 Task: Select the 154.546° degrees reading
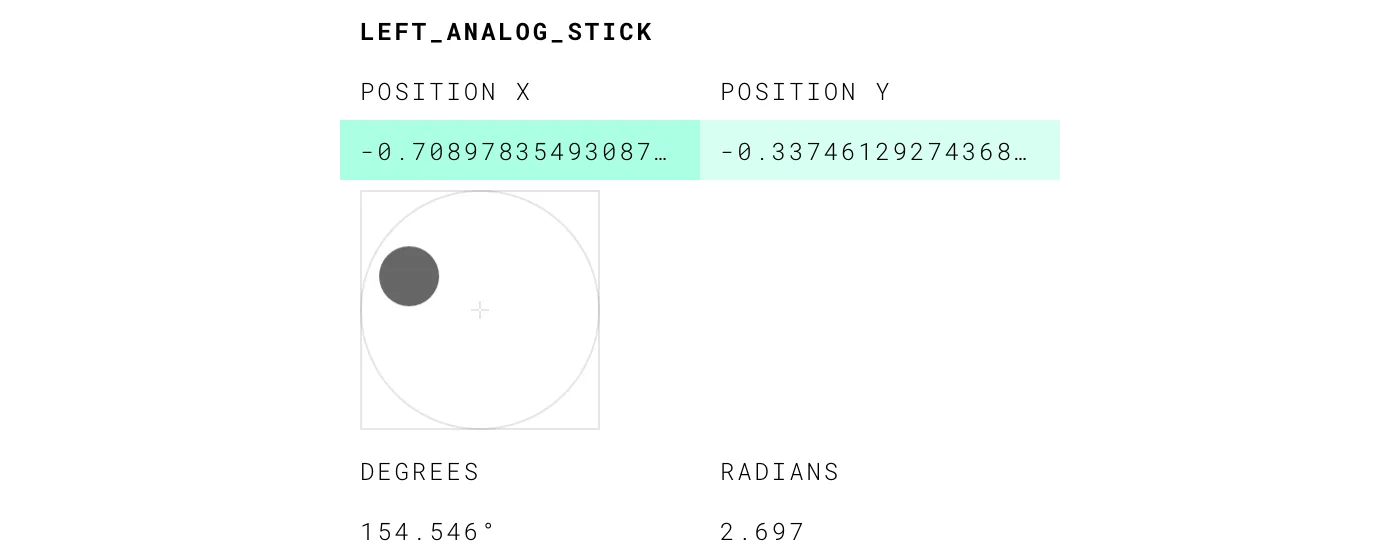coord(428,532)
